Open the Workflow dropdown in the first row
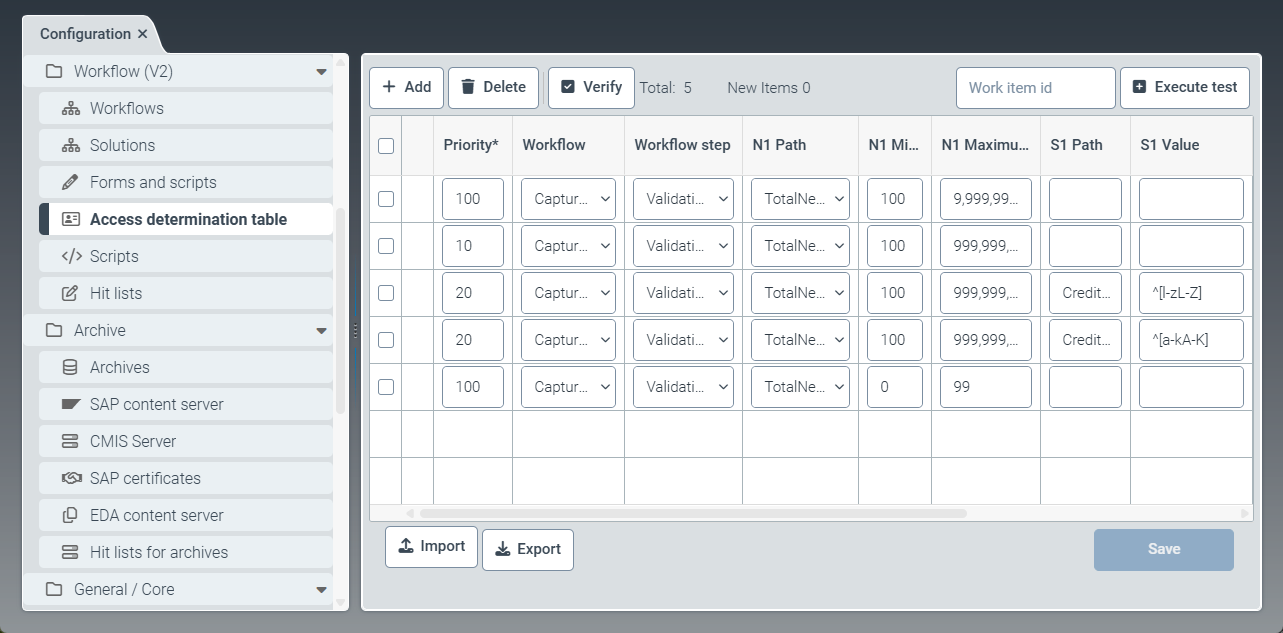 pos(568,199)
